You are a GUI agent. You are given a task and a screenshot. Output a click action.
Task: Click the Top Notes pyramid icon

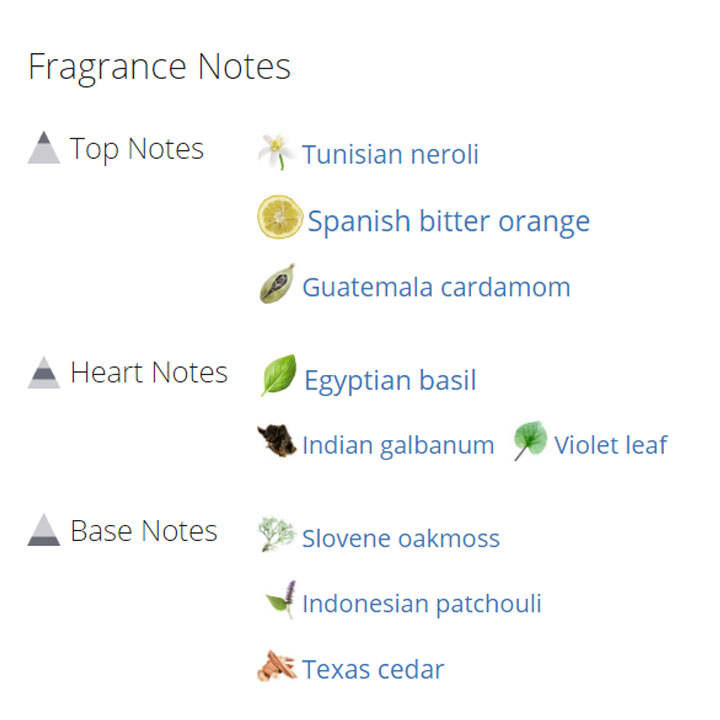(x=44, y=147)
